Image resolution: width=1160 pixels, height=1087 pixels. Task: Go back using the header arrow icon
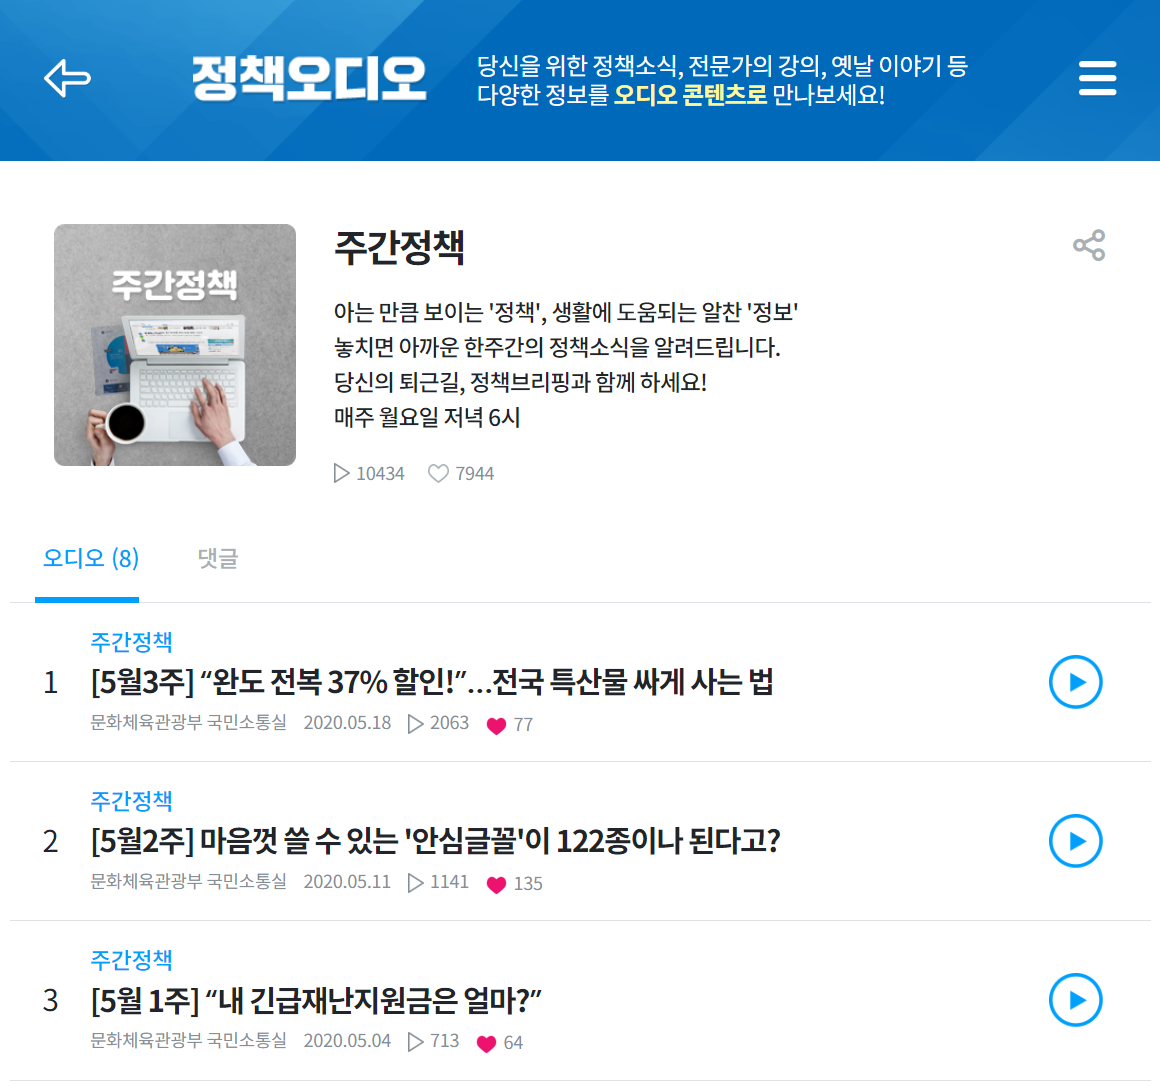pos(67,78)
